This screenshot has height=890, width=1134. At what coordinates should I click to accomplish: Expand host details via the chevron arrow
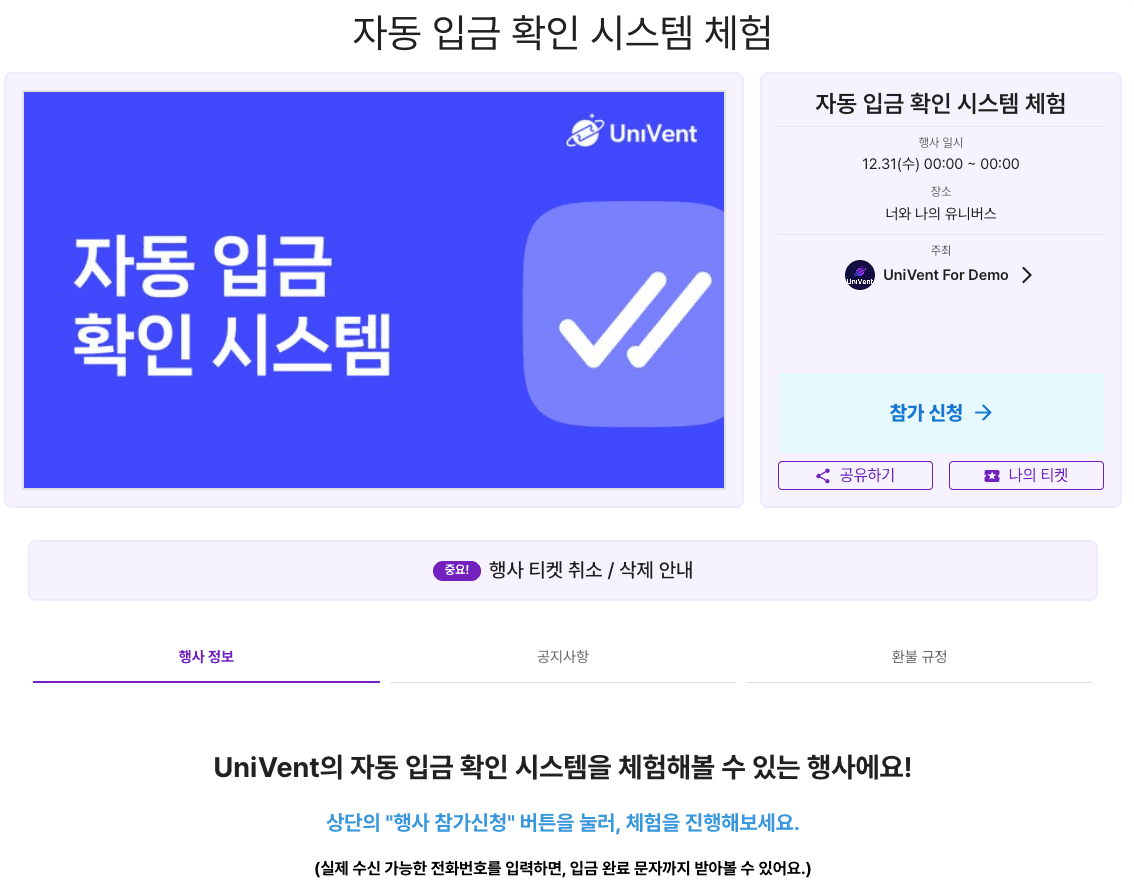(x=1026, y=275)
